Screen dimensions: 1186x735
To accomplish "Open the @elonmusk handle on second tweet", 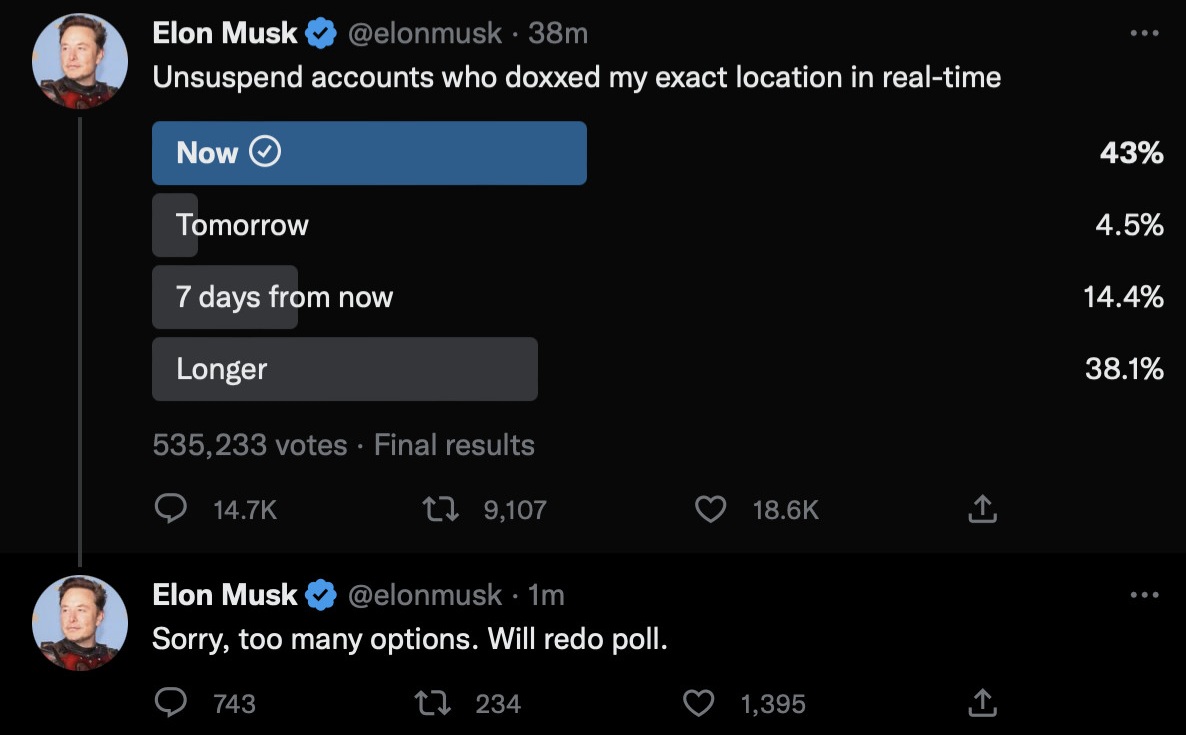I will click(424, 595).
